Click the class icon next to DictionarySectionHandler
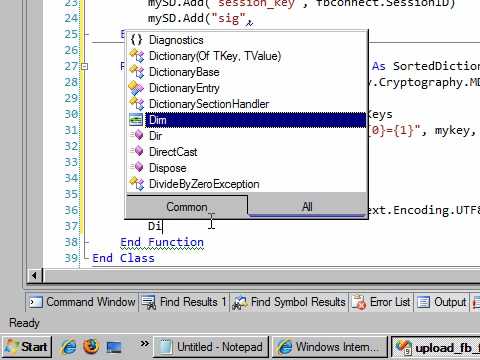This screenshot has height=360, width=480. click(136, 104)
